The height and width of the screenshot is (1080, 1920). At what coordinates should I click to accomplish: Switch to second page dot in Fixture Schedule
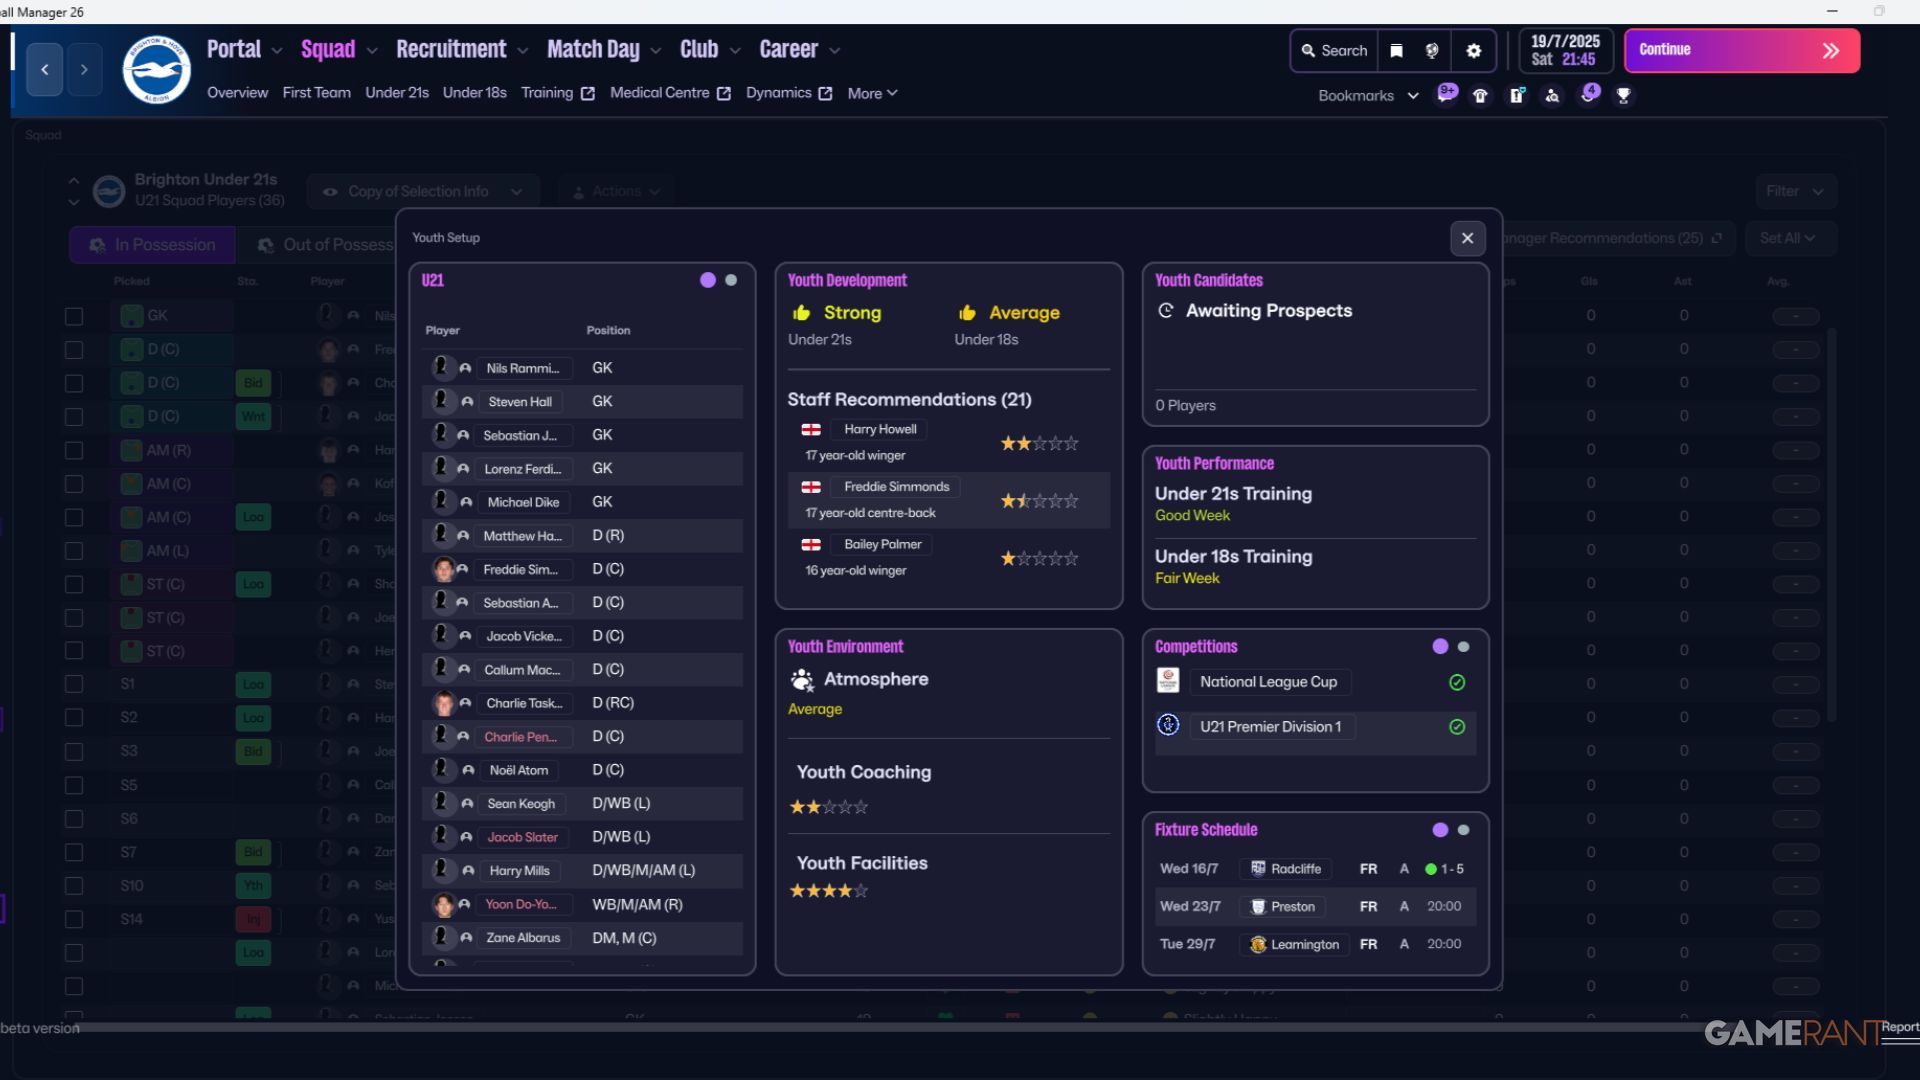point(1463,830)
